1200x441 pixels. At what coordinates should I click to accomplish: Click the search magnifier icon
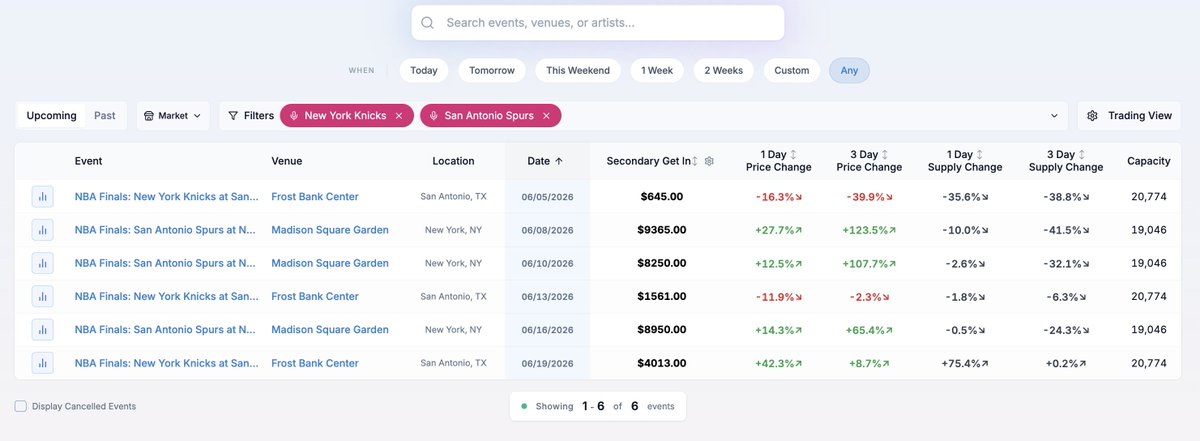click(x=428, y=23)
